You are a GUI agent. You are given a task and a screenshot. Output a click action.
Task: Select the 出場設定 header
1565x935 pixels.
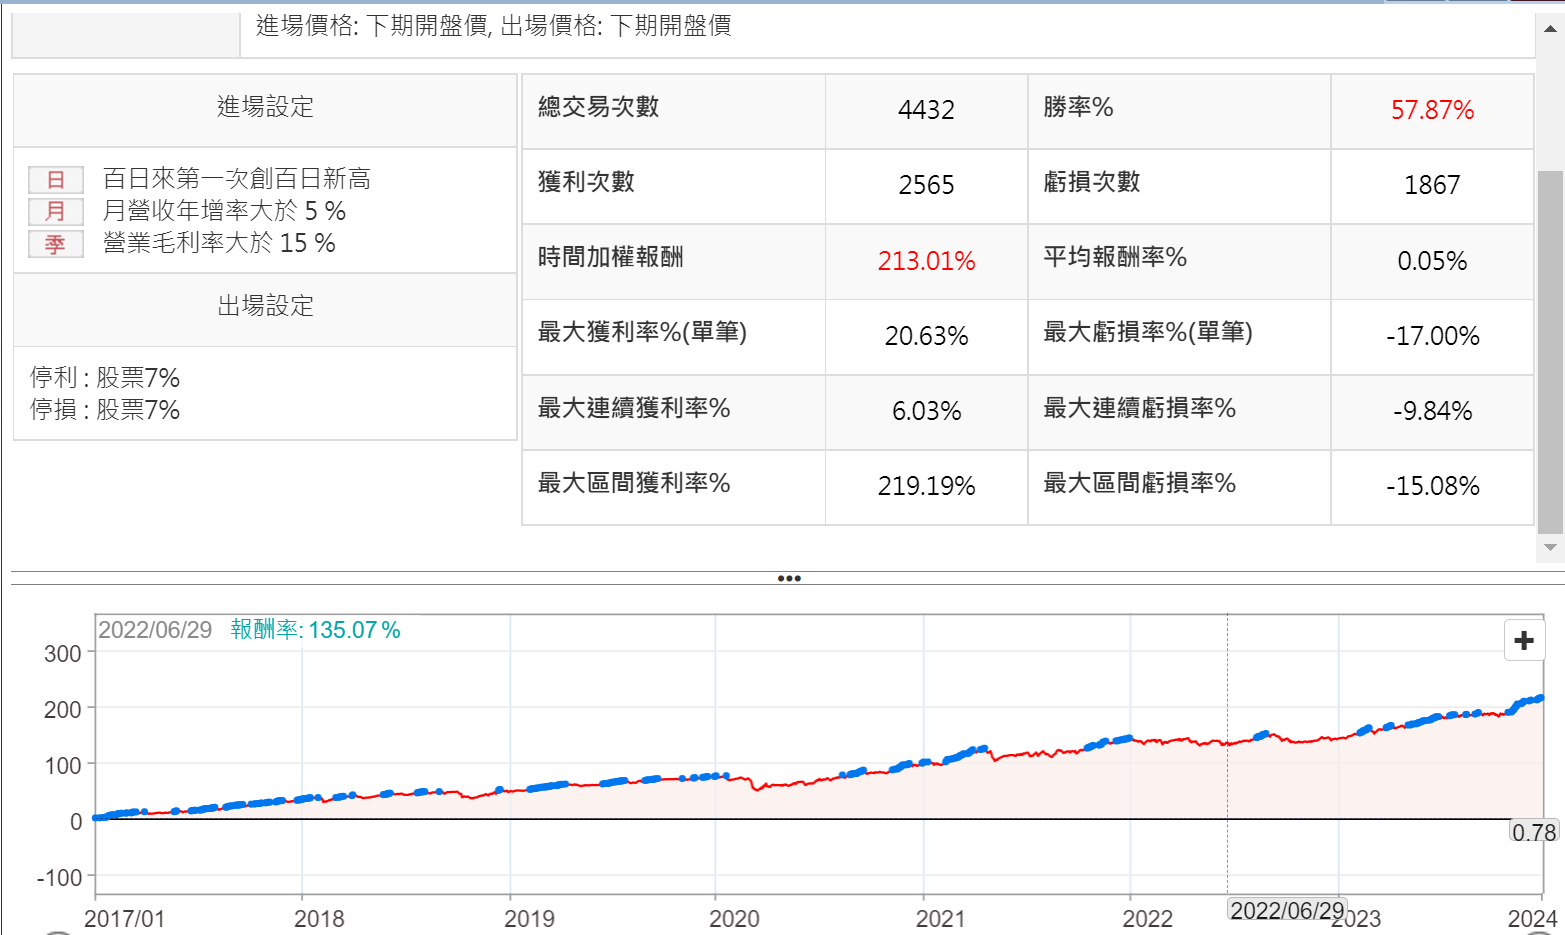point(265,306)
